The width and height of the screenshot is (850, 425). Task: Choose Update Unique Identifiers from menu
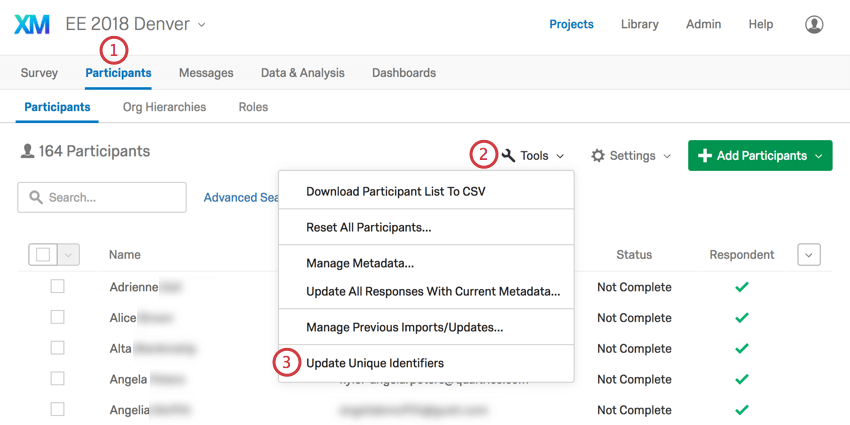pos(375,363)
